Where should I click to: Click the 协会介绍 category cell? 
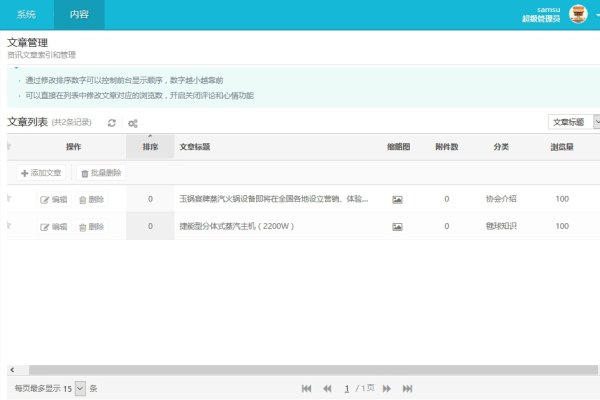pos(501,199)
